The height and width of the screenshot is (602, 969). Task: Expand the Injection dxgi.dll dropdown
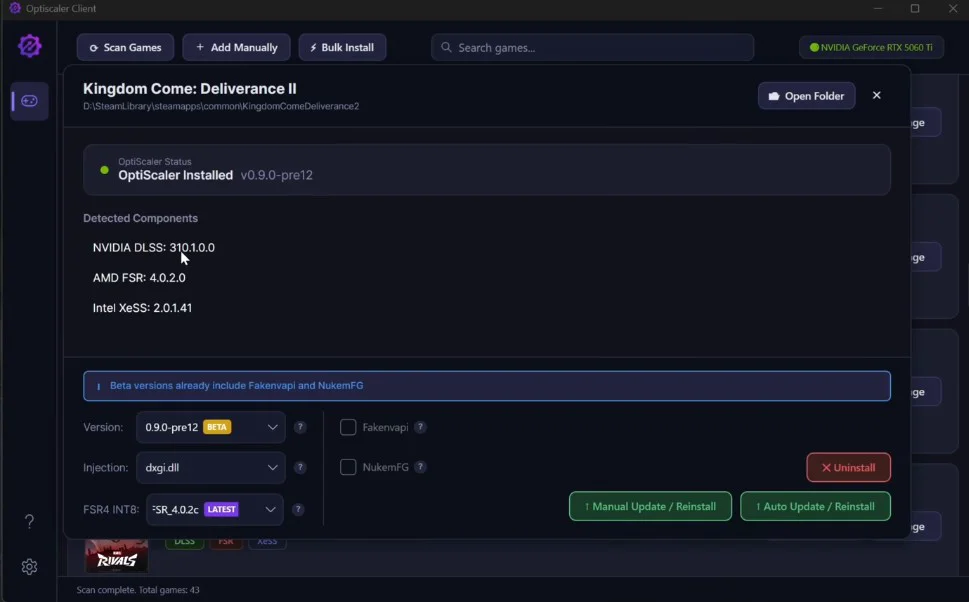pos(211,467)
